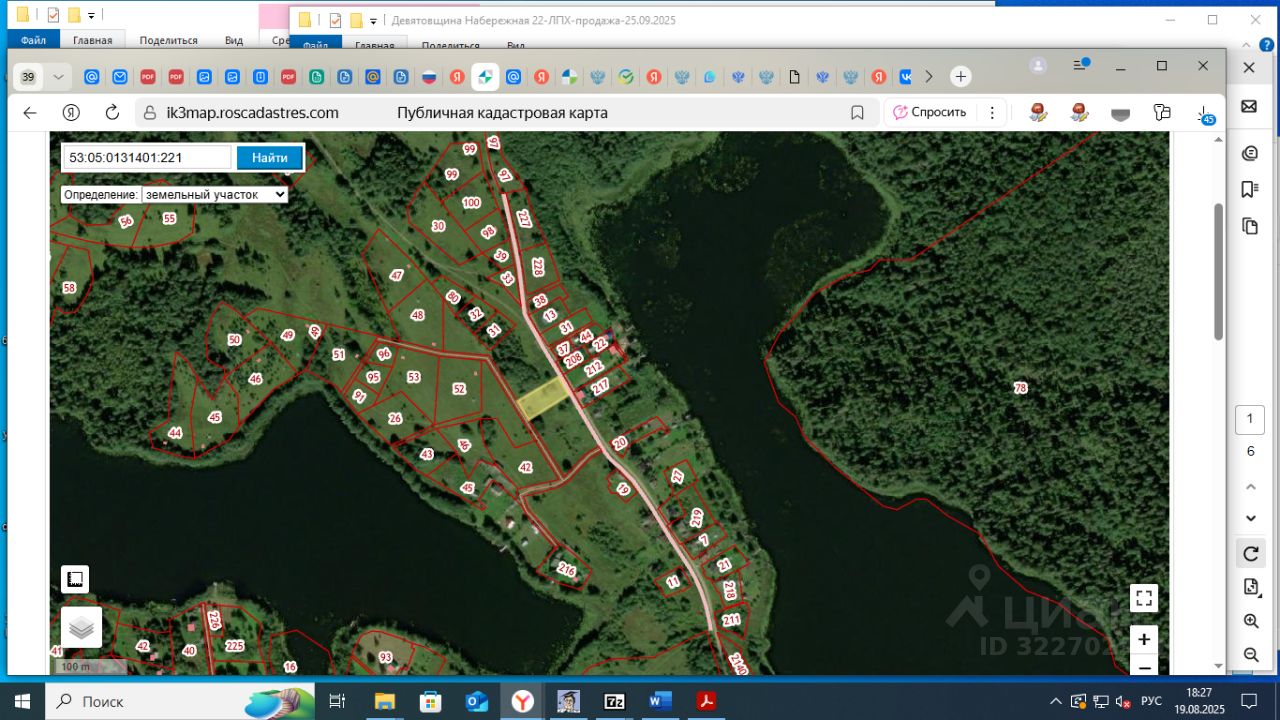Zoom out the map with minus button
This screenshot has height=720, width=1280.
pos(1144,666)
